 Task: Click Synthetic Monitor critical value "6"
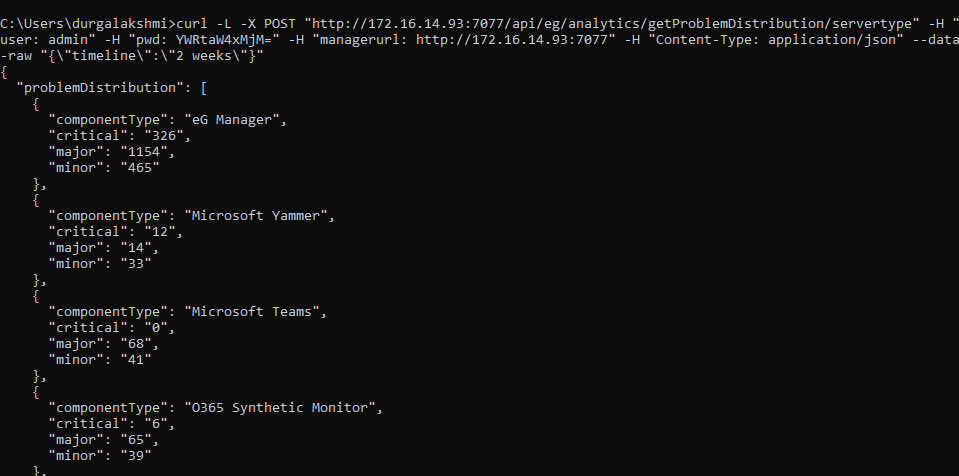[x=156, y=423]
